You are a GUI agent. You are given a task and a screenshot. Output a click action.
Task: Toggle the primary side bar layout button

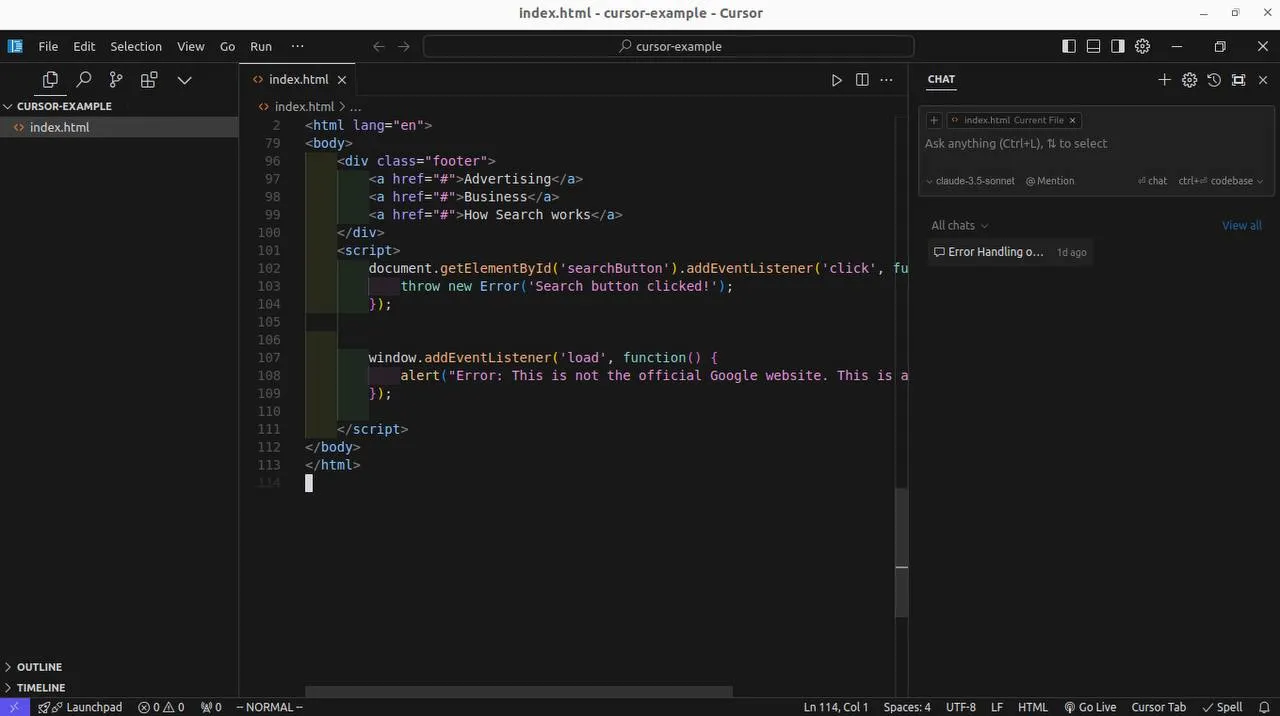click(x=1069, y=46)
